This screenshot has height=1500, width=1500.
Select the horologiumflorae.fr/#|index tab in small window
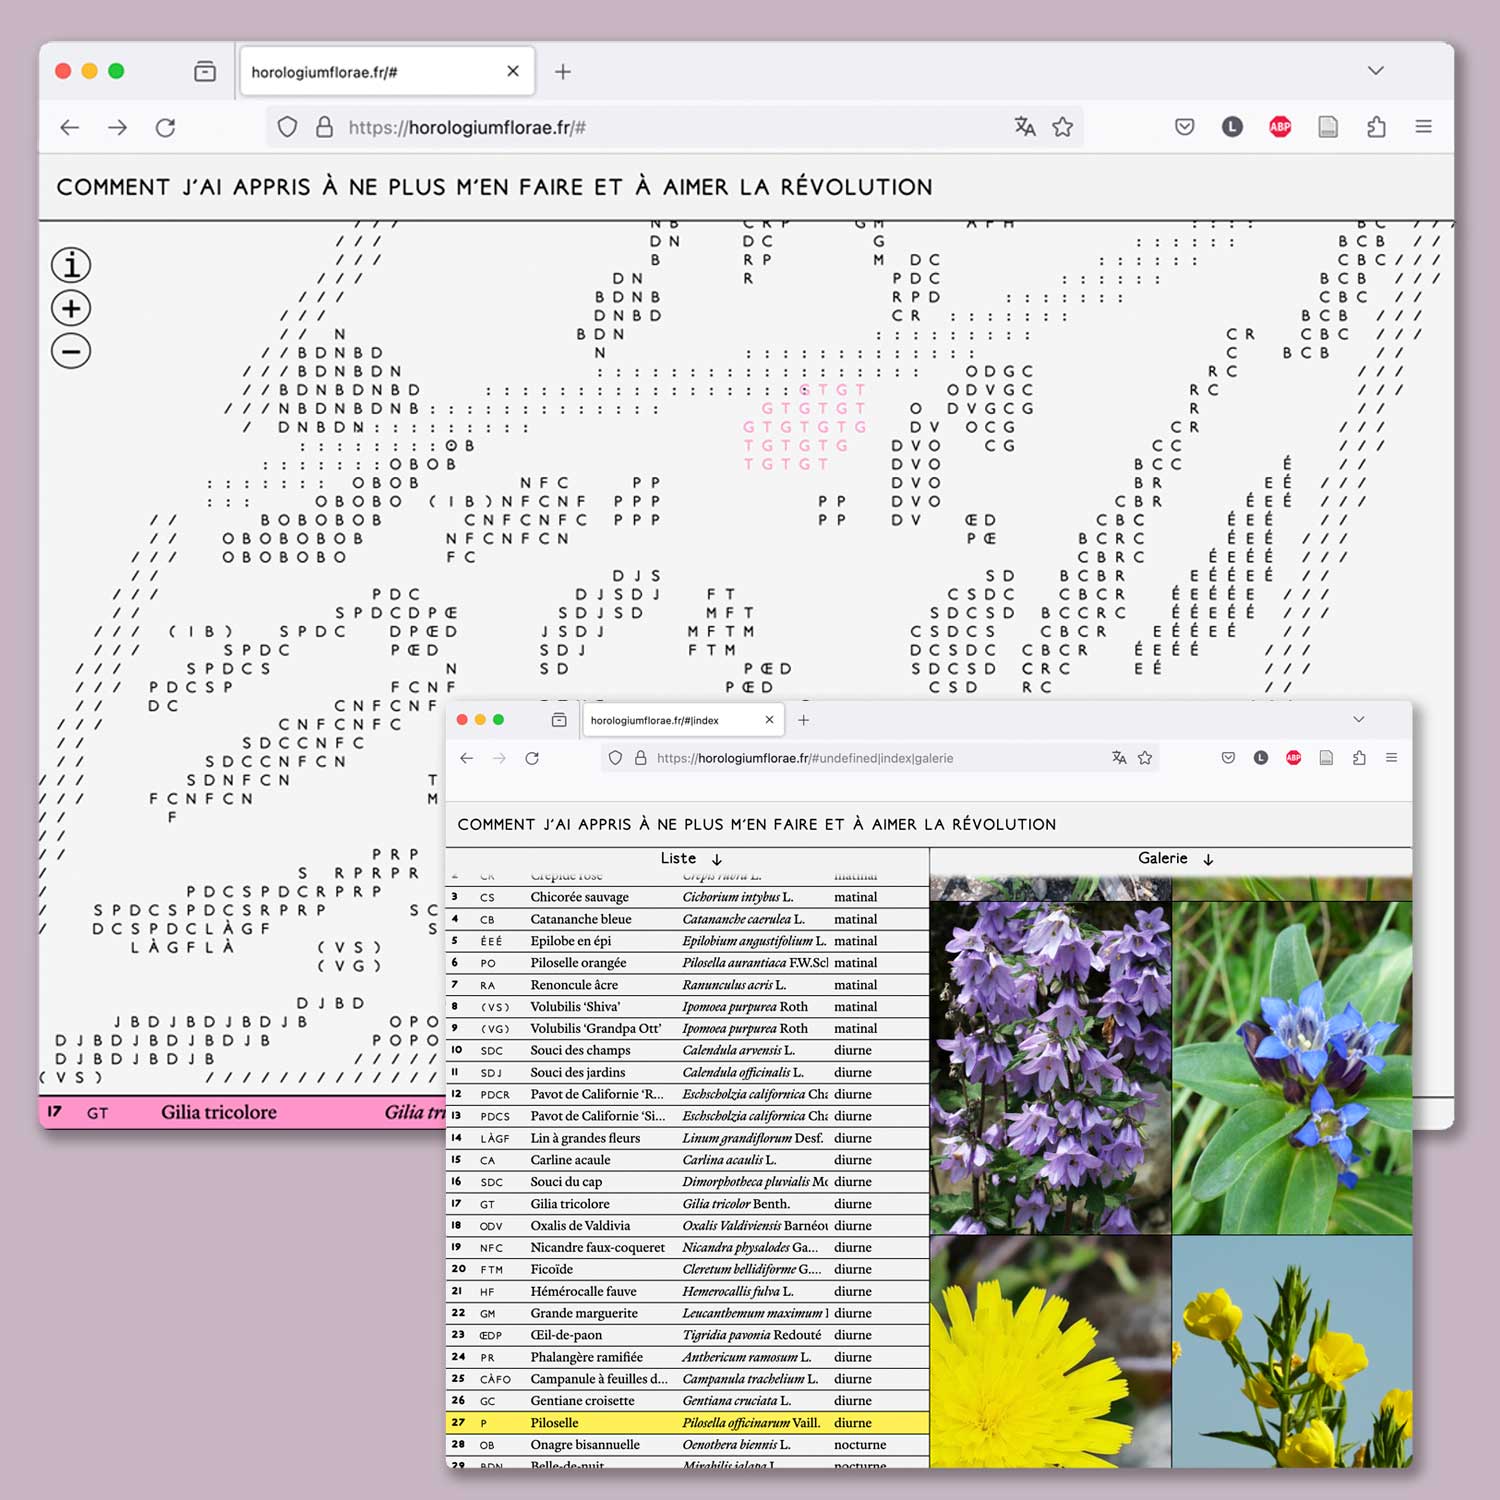[685, 720]
